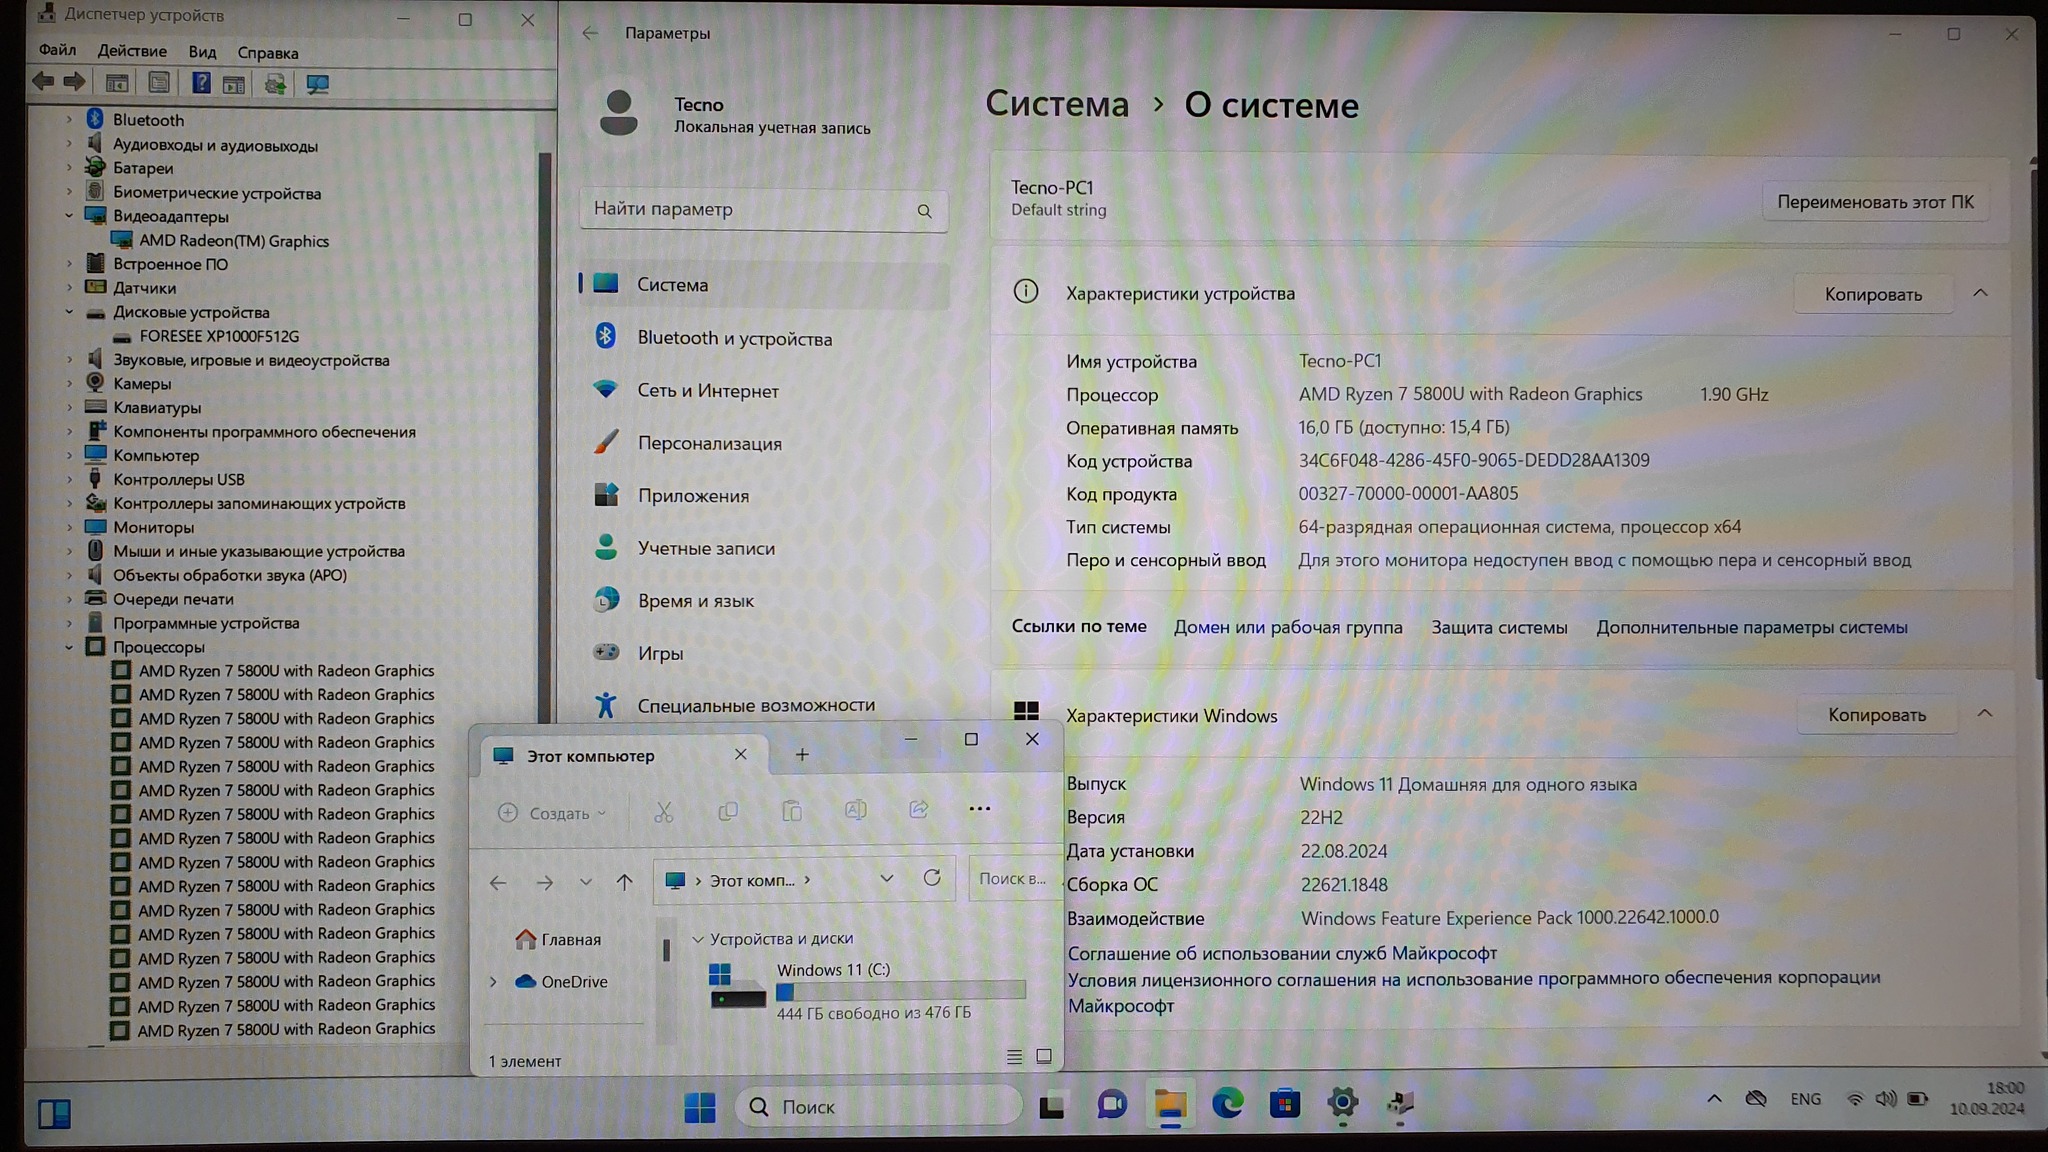Click the Windows 11 (C:) disk usage bar
Screen dimensions: 2048x1152
pyautogui.click(x=900, y=991)
